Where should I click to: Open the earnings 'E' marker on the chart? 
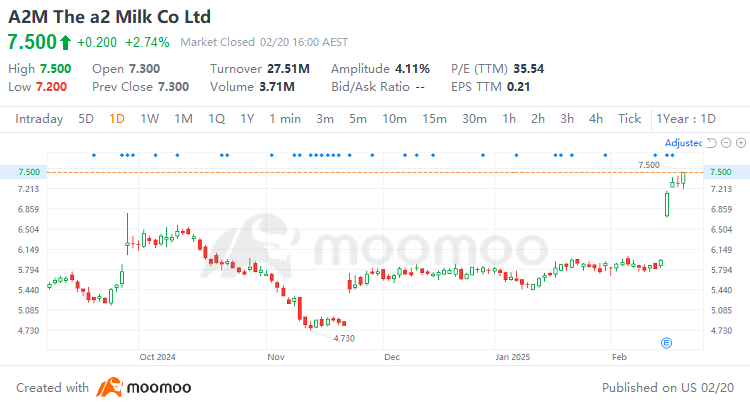666,342
